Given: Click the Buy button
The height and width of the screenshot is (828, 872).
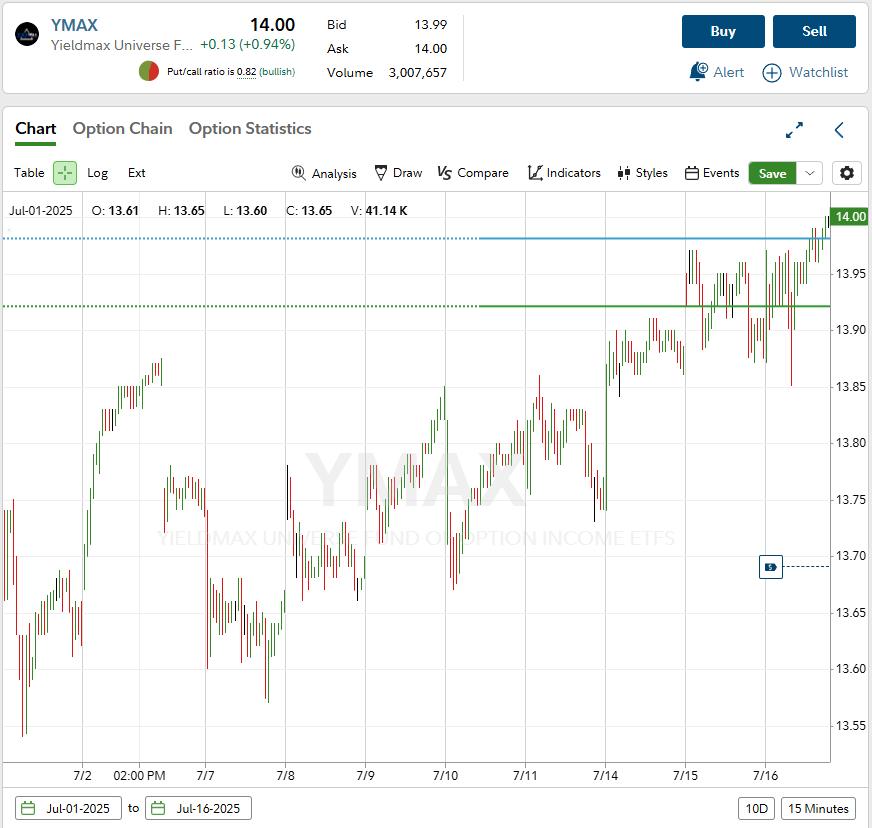Looking at the screenshot, I should [723, 31].
